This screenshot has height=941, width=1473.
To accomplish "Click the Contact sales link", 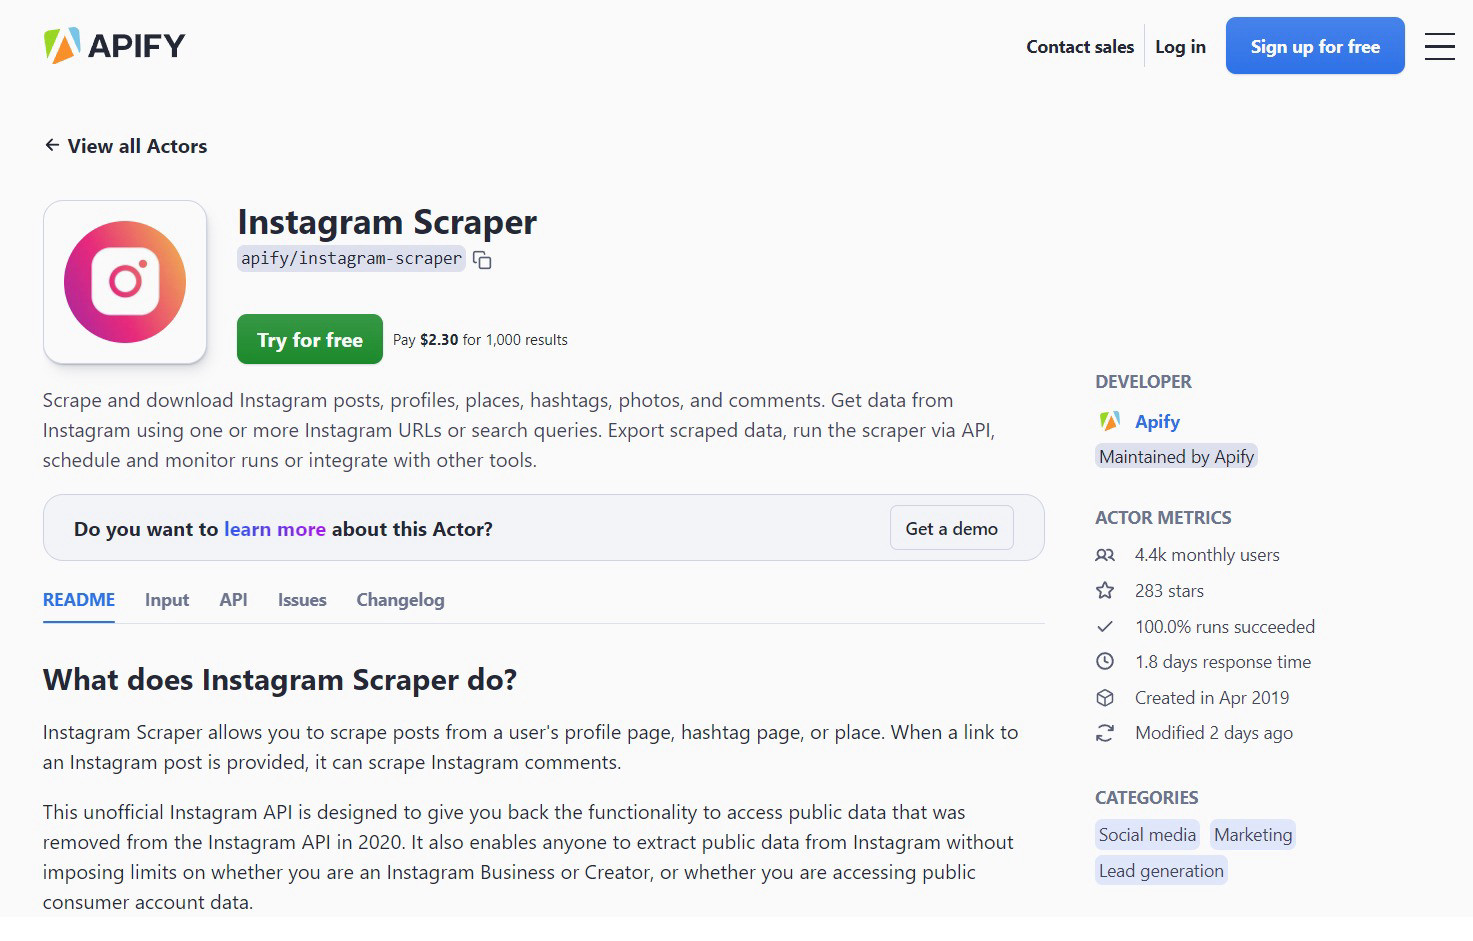I will click(x=1080, y=47).
